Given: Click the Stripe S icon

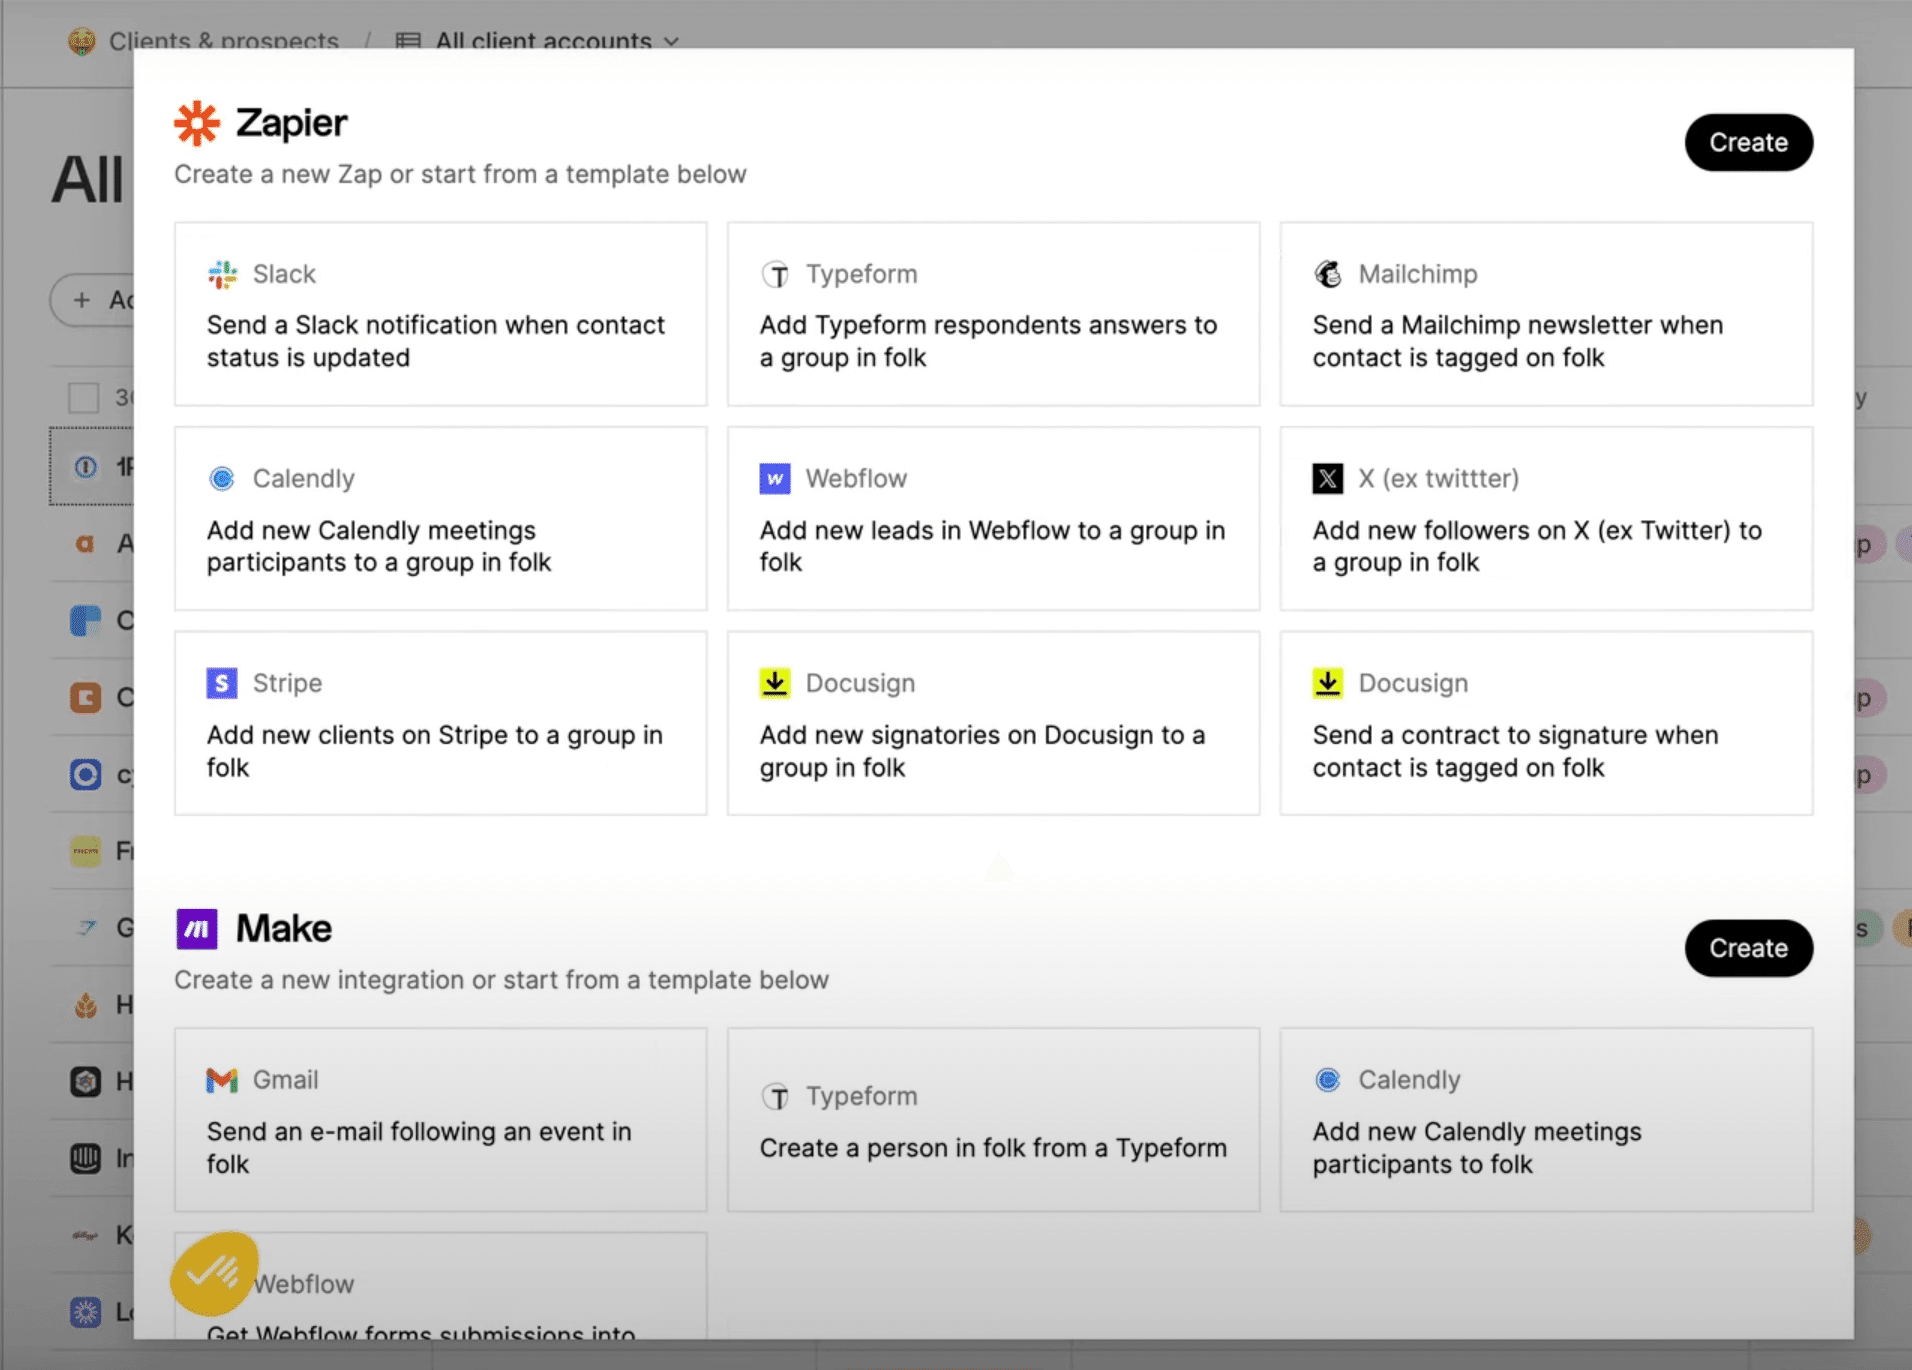Looking at the screenshot, I should [222, 683].
